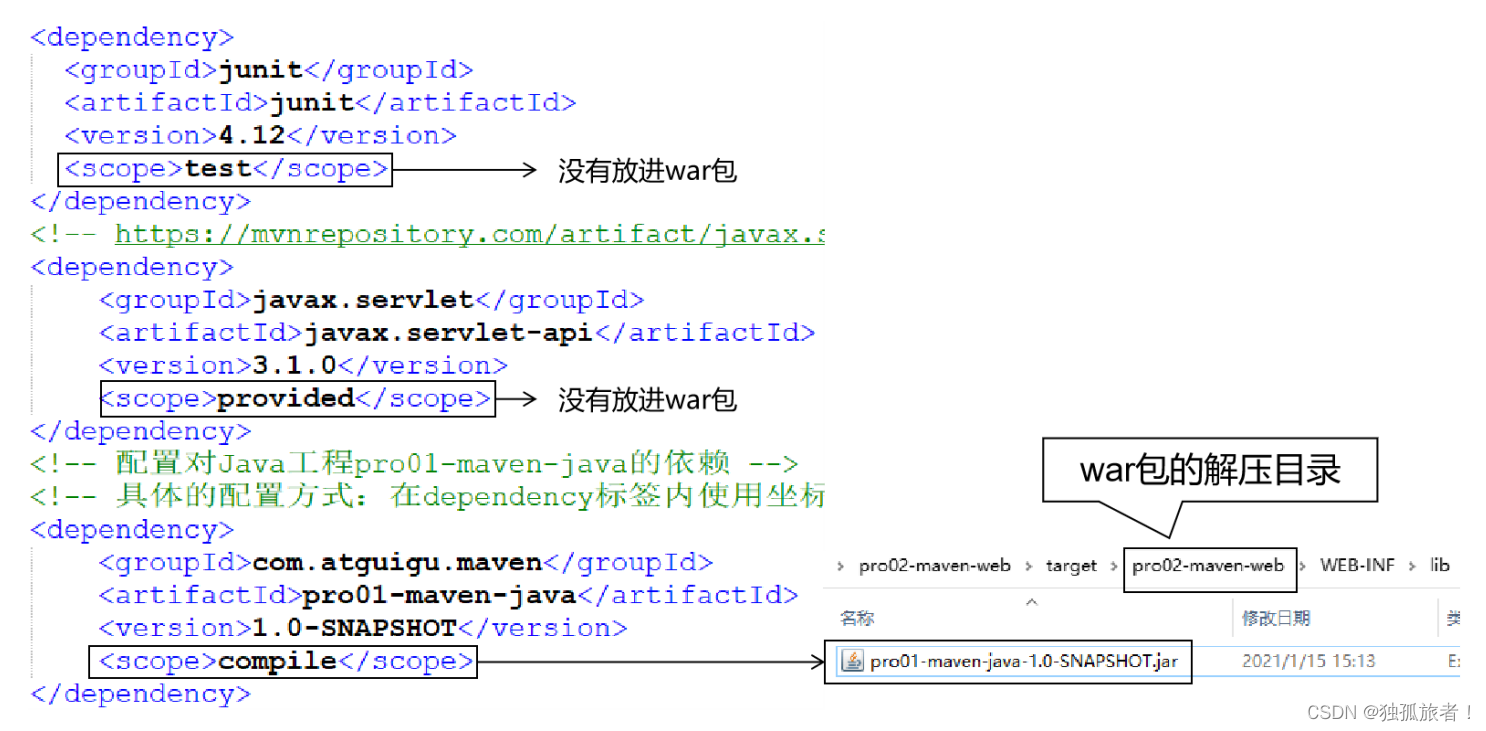Click pro01-maven-java artifactId text

click(439, 595)
